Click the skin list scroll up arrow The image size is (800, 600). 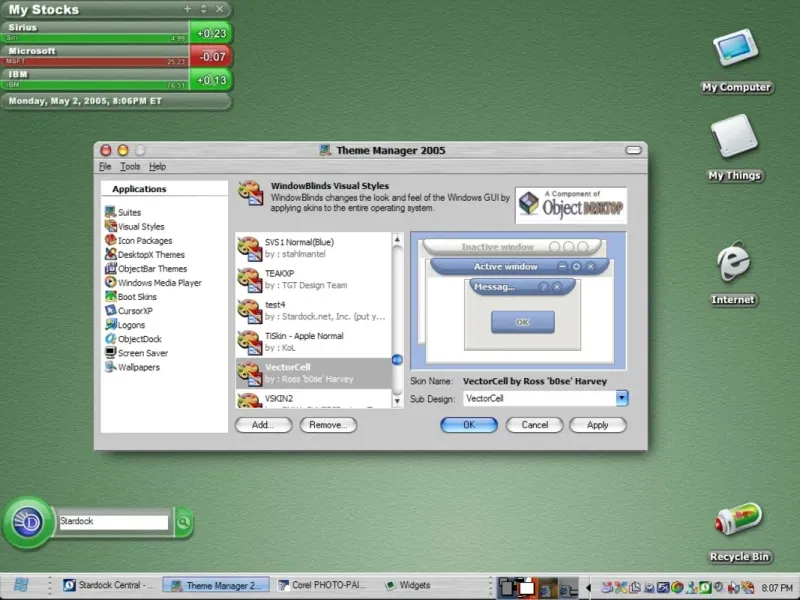coord(397,239)
